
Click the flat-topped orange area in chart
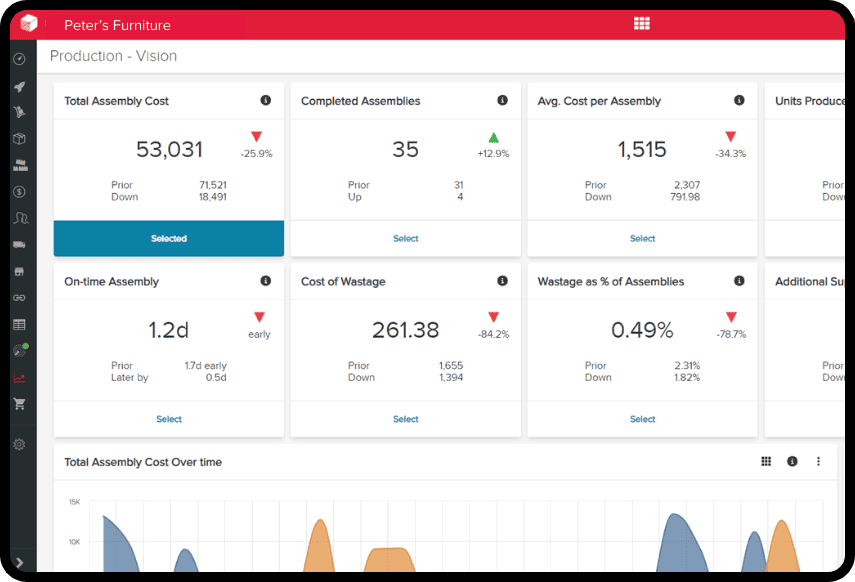tap(389, 560)
